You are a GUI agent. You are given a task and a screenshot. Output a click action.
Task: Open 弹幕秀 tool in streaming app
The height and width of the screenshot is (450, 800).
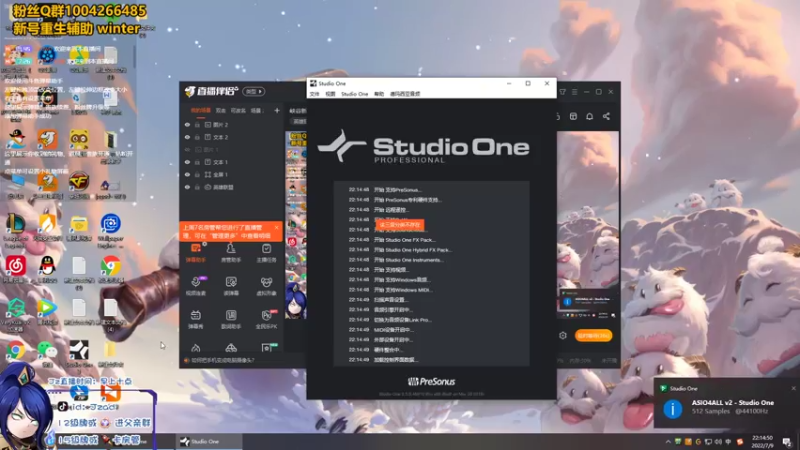point(196,319)
